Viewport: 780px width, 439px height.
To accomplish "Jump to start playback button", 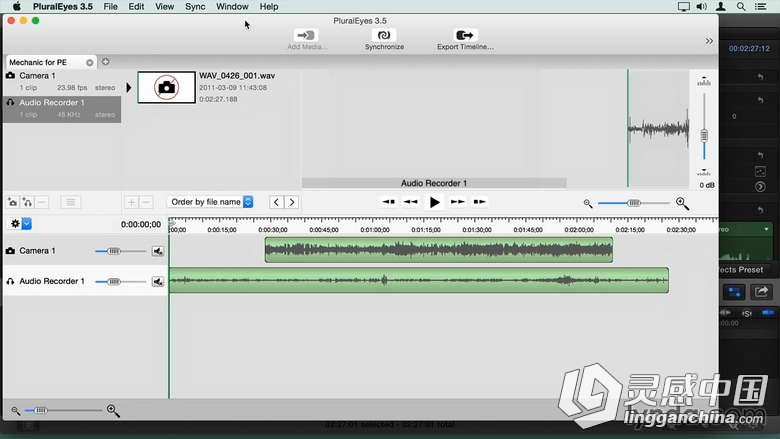I will point(389,202).
